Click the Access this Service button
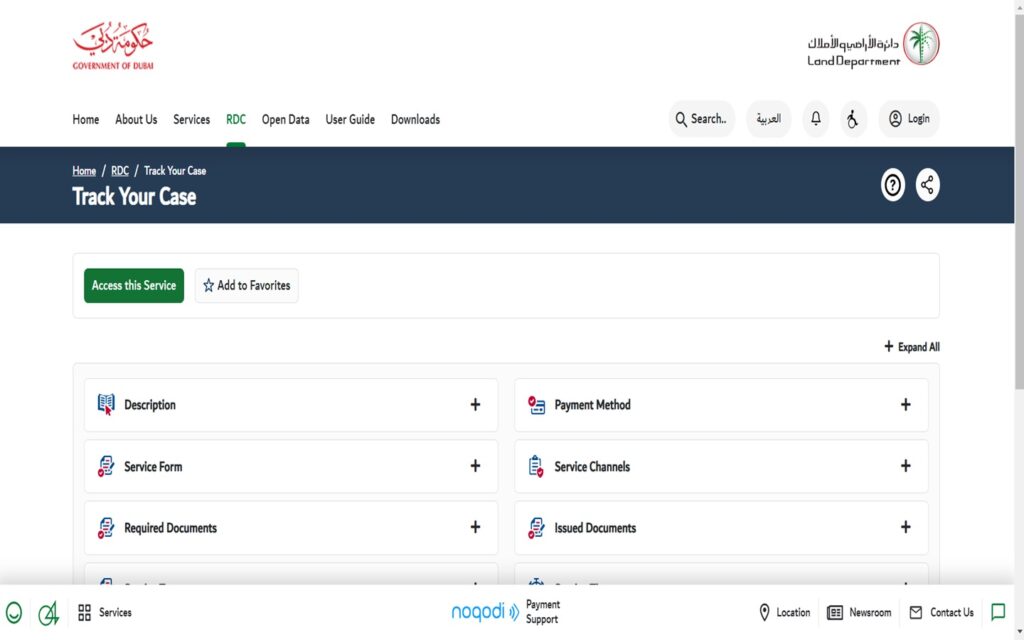This screenshot has width=1024, height=640. click(134, 285)
